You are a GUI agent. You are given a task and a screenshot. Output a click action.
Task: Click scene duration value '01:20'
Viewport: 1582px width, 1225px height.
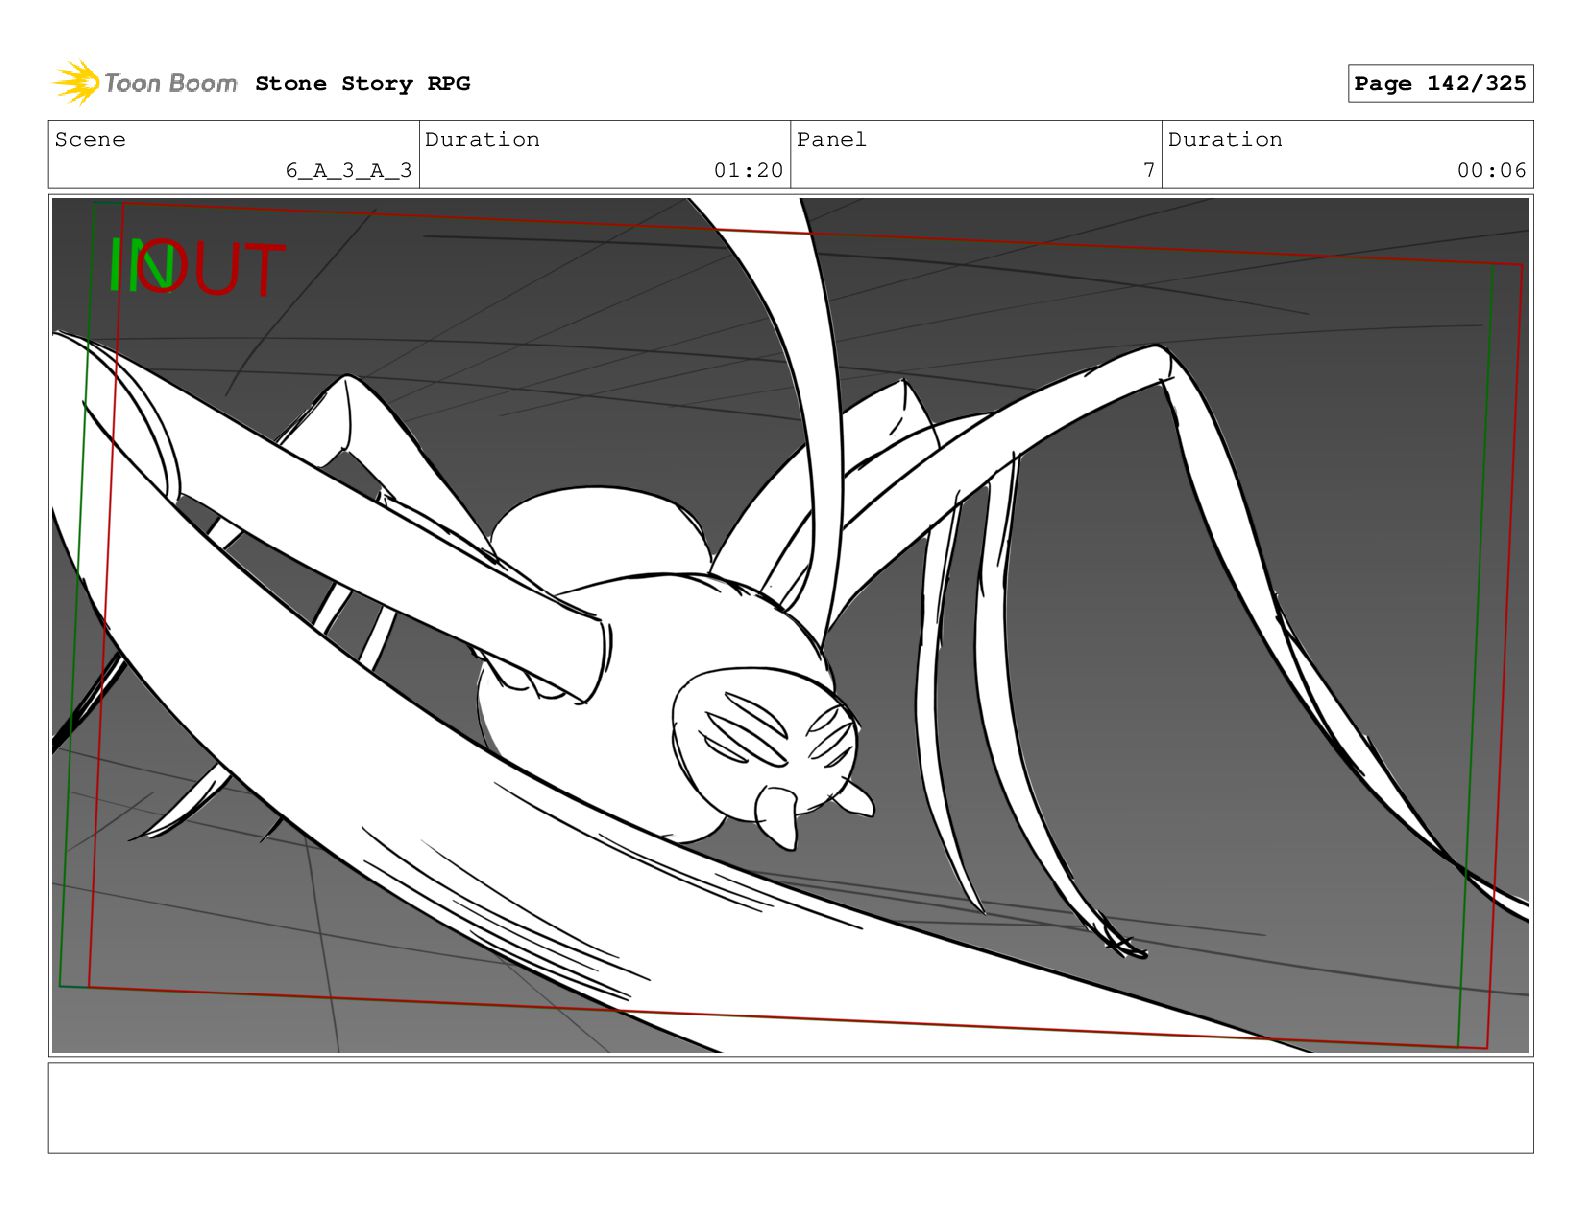748,171
